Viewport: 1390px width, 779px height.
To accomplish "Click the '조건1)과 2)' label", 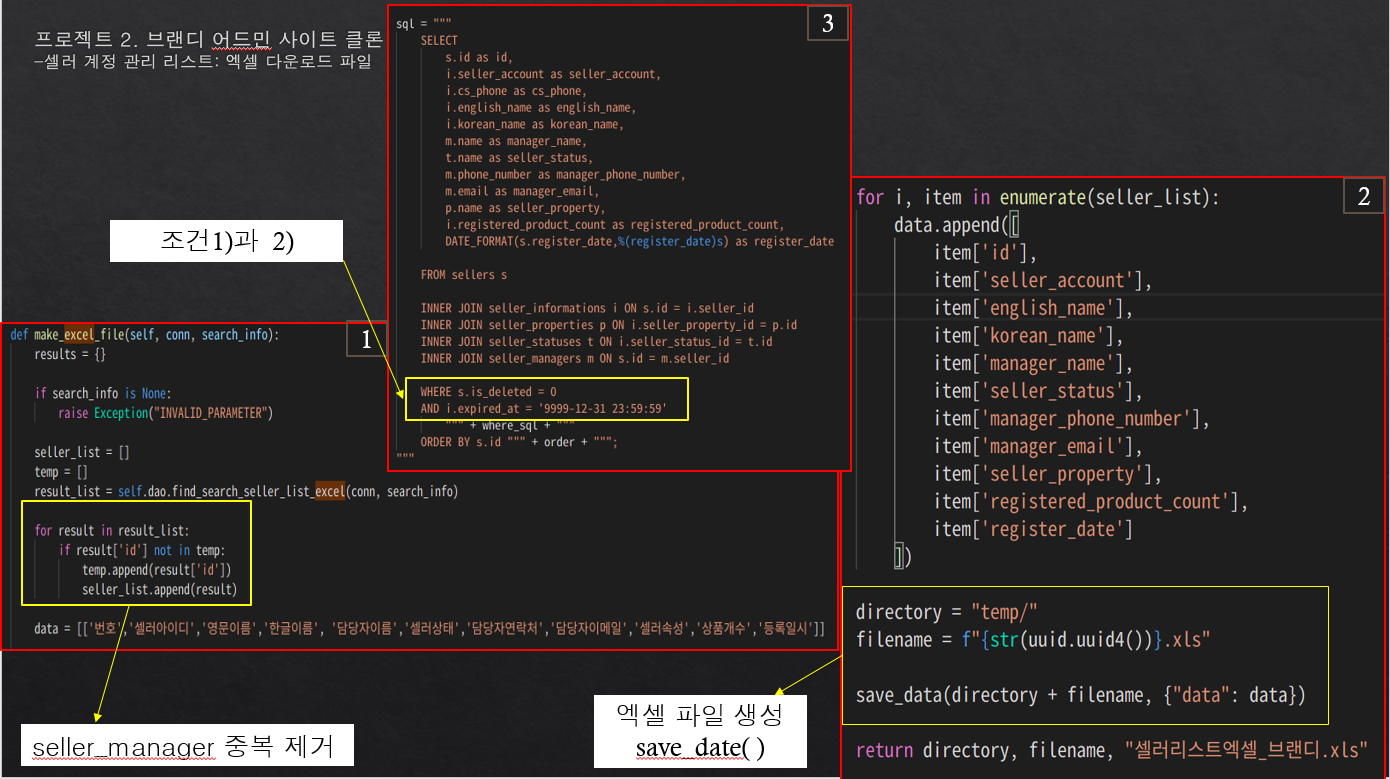I will [228, 242].
